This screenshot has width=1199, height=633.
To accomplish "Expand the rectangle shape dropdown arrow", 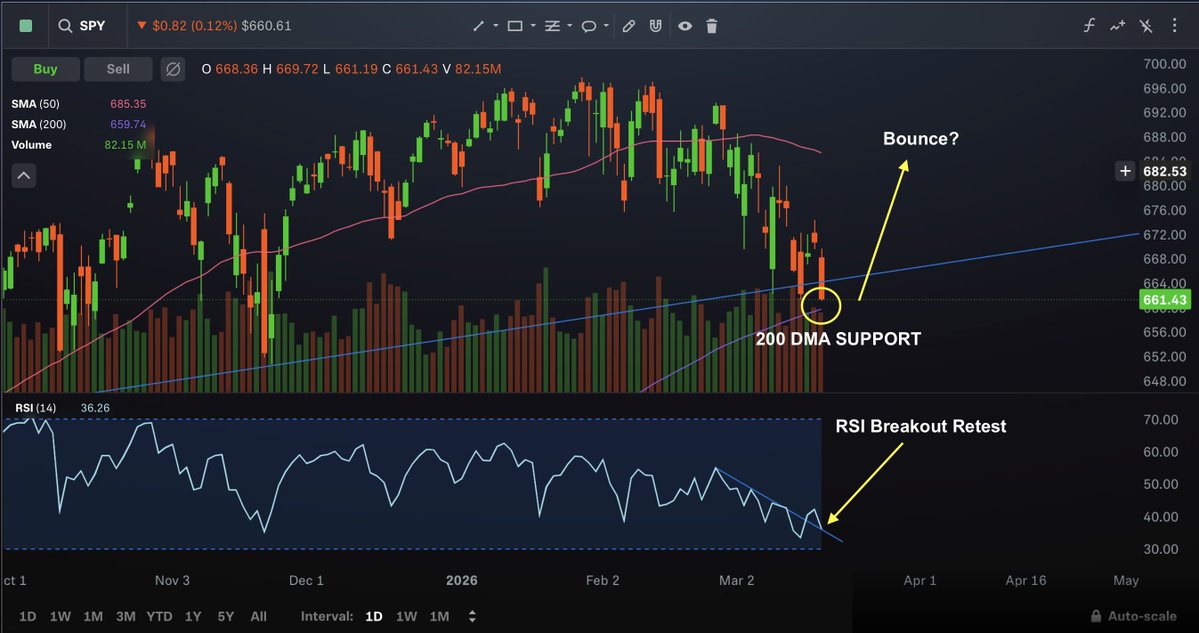I will (533, 26).
